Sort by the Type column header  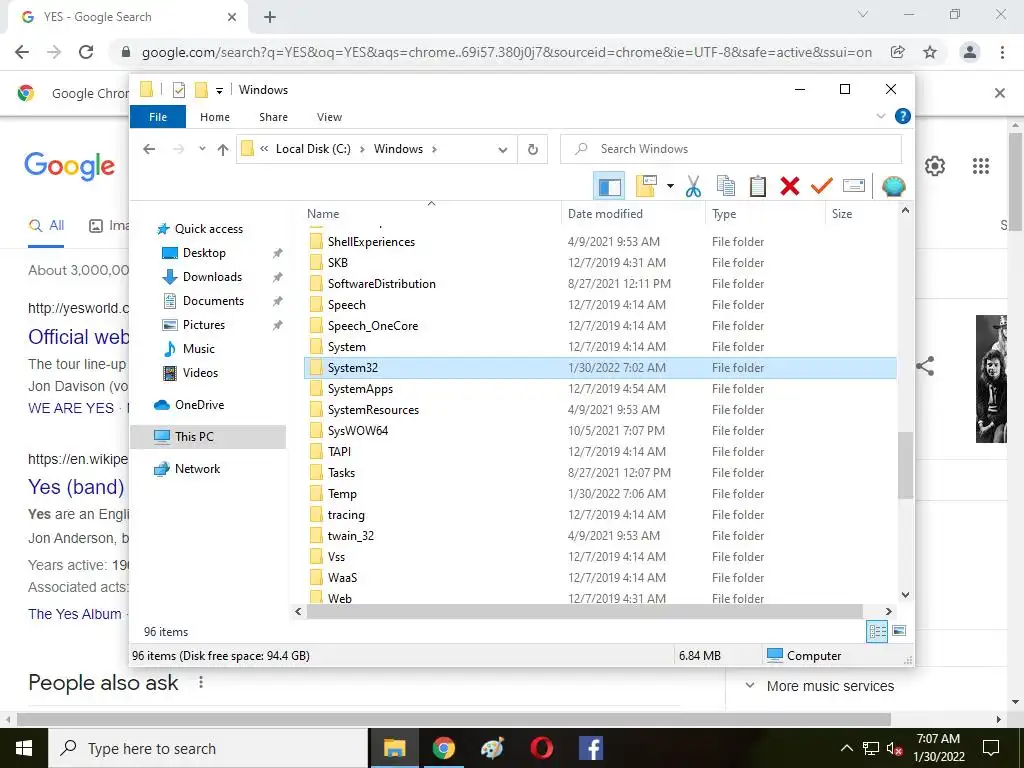pos(765,214)
